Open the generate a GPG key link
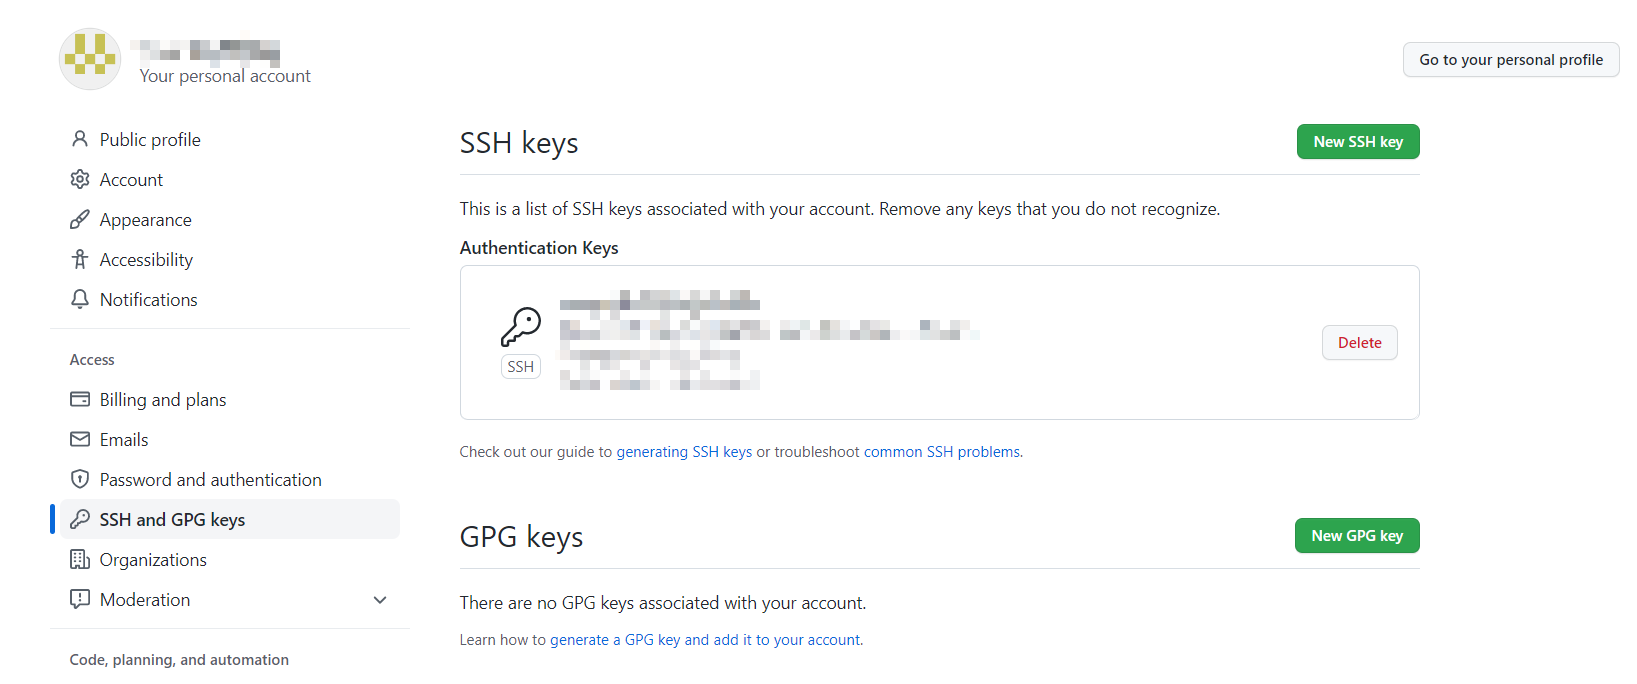Viewport: 1637px width, 684px height. click(705, 640)
